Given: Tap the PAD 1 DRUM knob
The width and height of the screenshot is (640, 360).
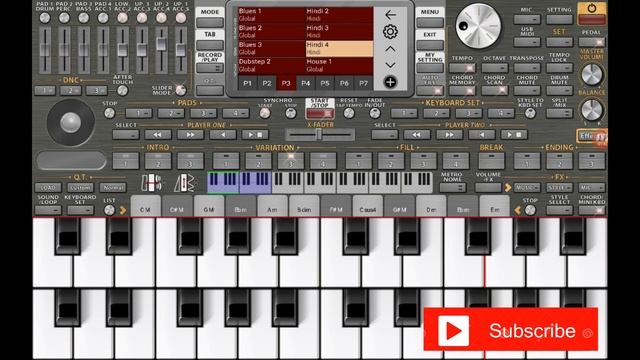Looking at the screenshot, I should (45, 18).
